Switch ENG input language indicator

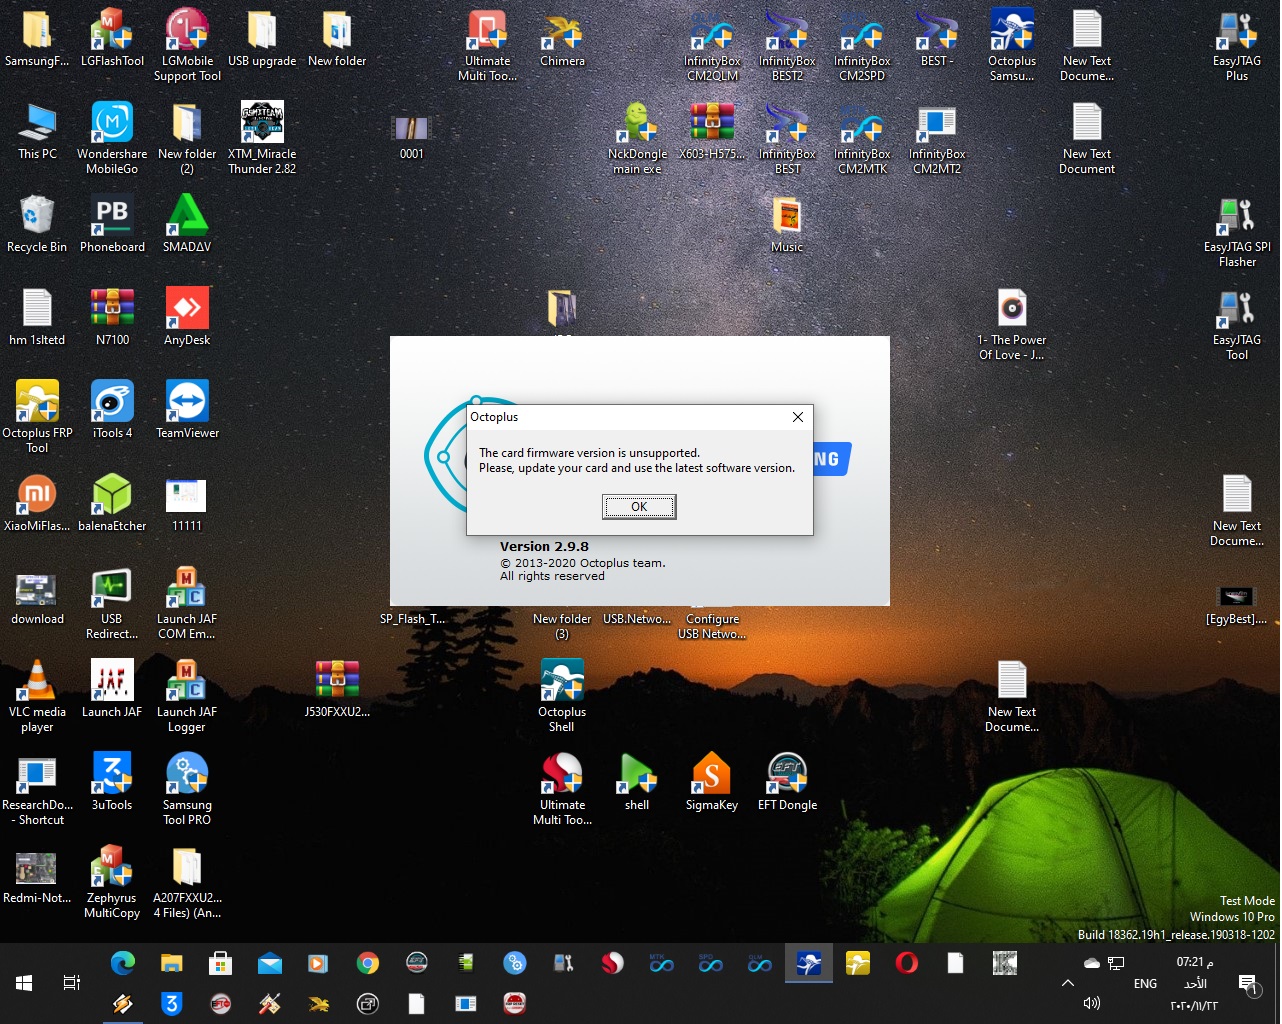(x=1146, y=983)
